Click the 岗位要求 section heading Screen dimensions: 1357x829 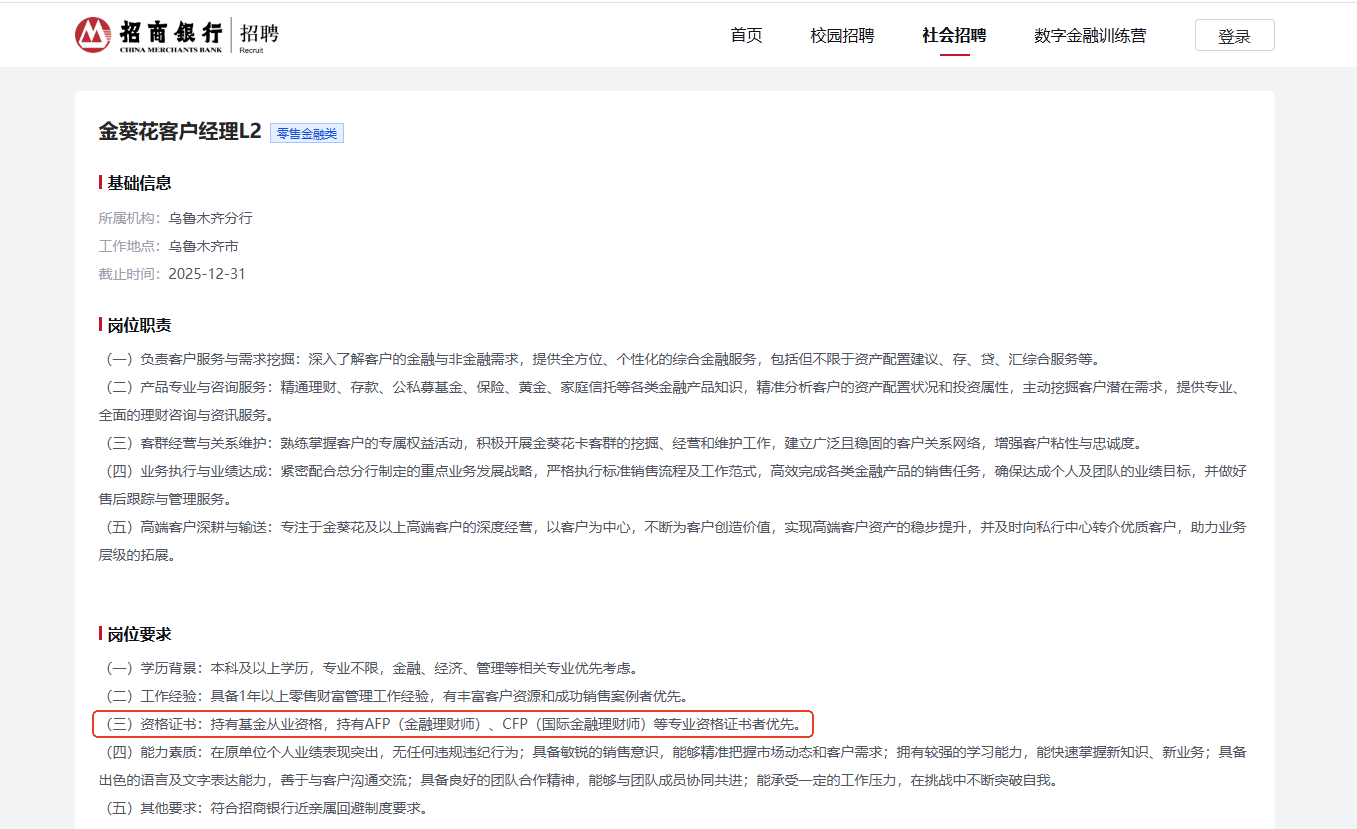(x=139, y=634)
